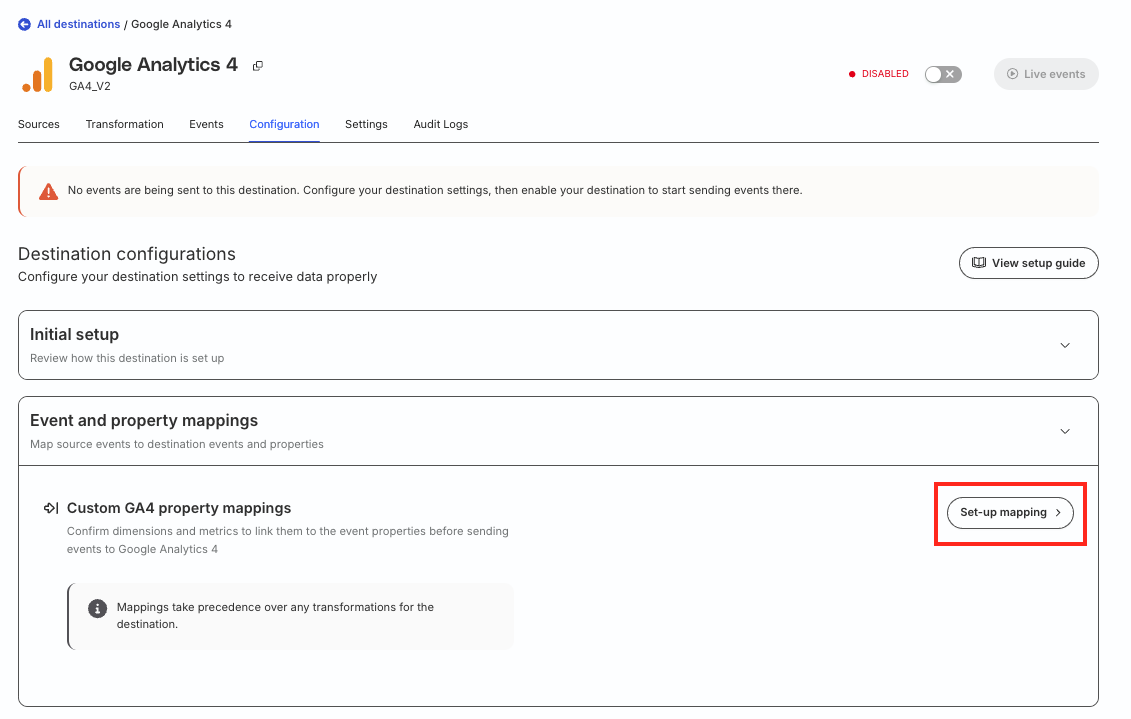Click the Google Analytics 4 logo icon
Screen dimensions: 1131x719
(x=37, y=75)
